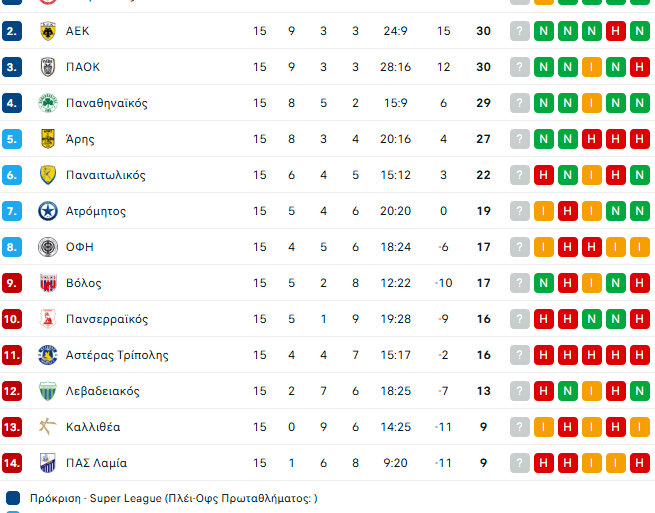Click the Λεβαδειακός team crest icon
The height and width of the screenshot is (513, 655).
47,391
